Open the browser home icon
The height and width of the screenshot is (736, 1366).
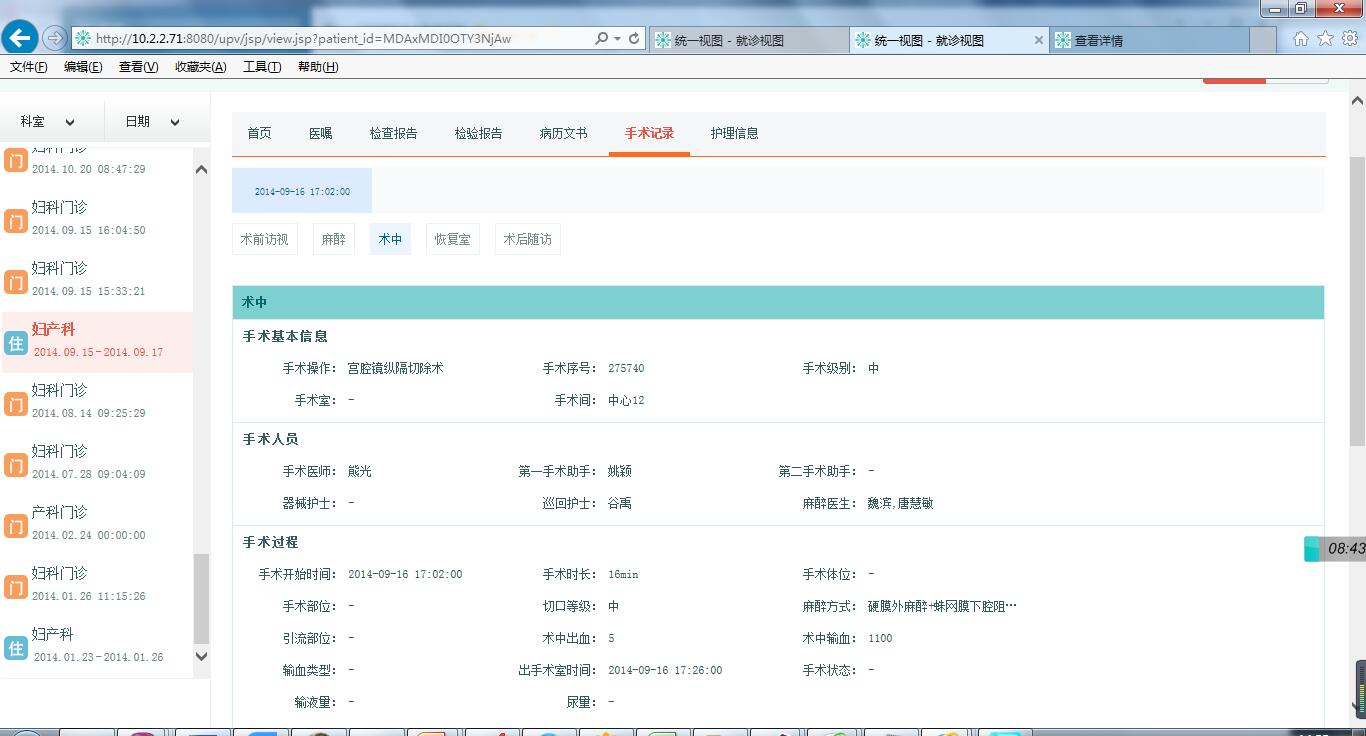(1300, 39)
